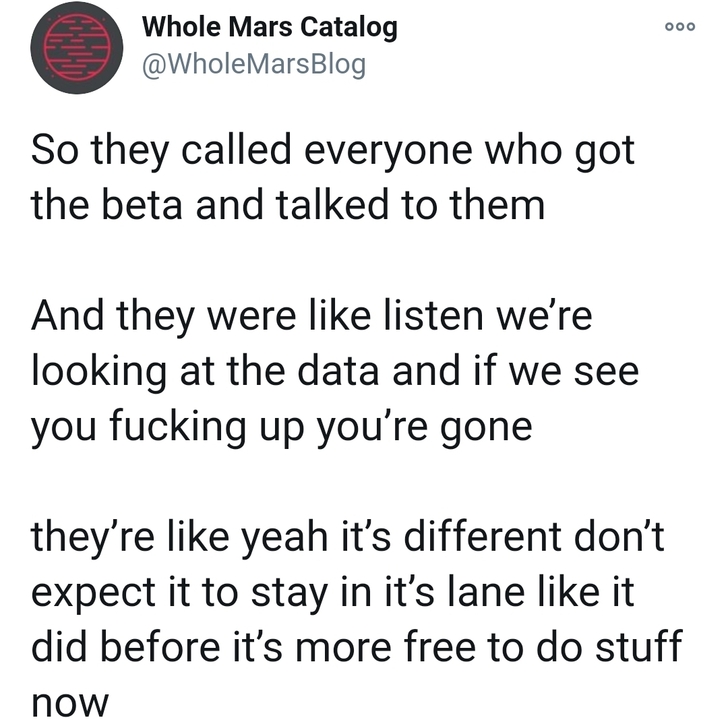
Task: Click the word 'looking' in the tweet
Action: (x=98, y=373)
